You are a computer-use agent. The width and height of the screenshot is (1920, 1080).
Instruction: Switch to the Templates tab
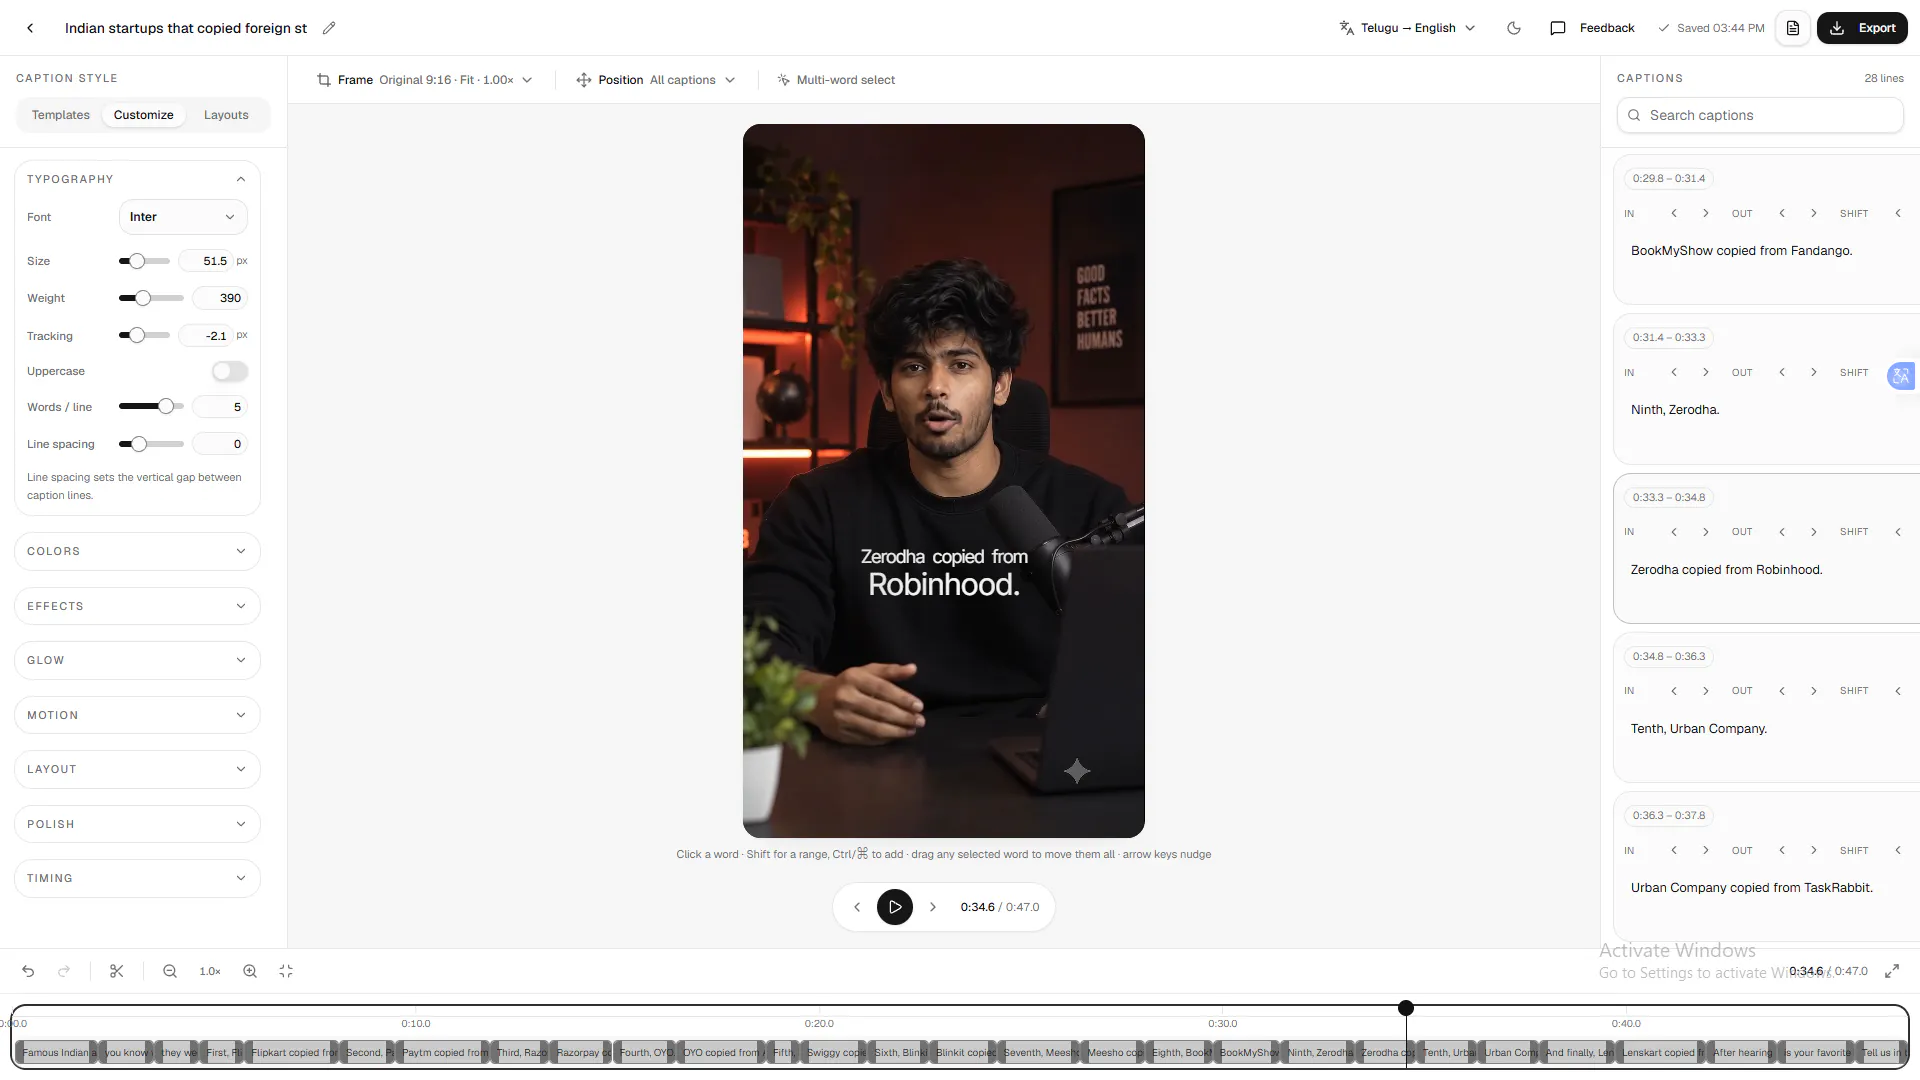[61, 115]
